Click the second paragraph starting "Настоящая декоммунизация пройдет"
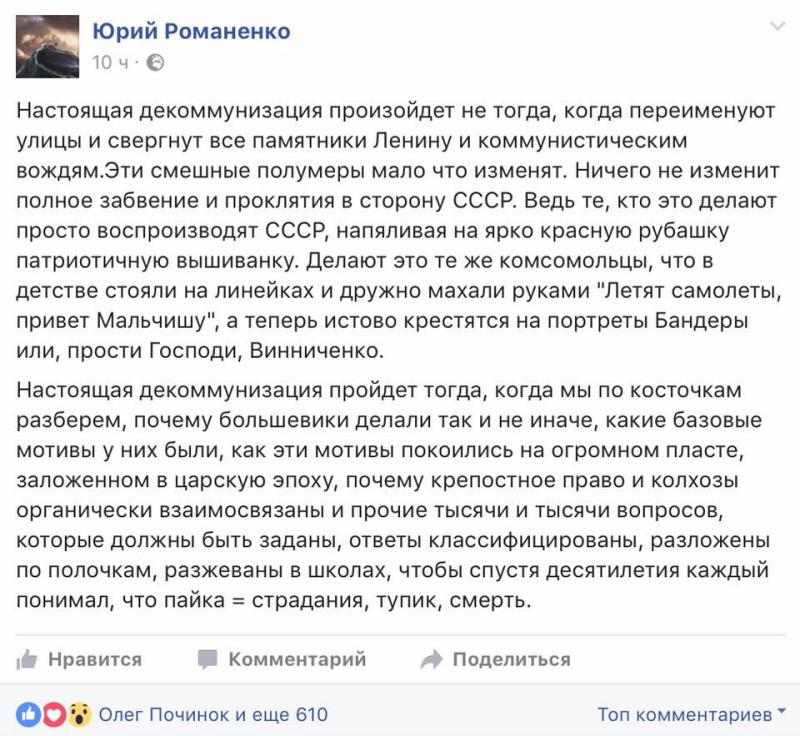The height and width of the screenshot is (736, 800). 393,495
